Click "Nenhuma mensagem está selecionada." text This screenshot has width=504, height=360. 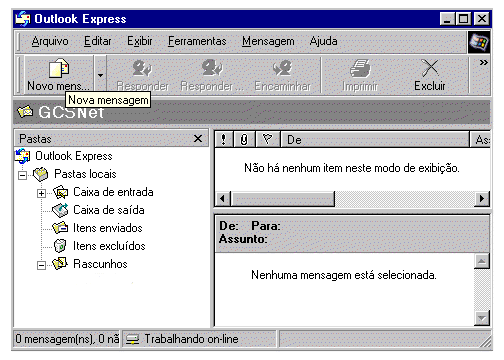click(x=344, y=275)
